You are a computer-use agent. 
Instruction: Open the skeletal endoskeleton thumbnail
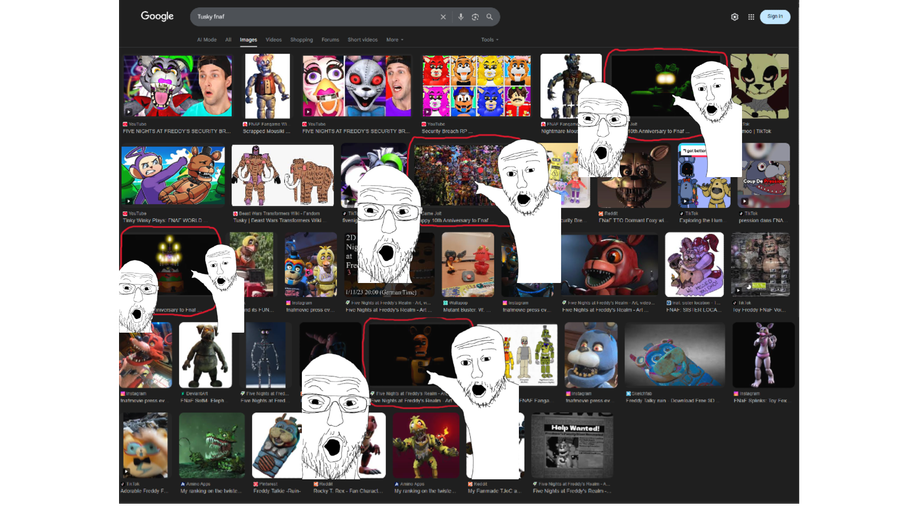266,355
